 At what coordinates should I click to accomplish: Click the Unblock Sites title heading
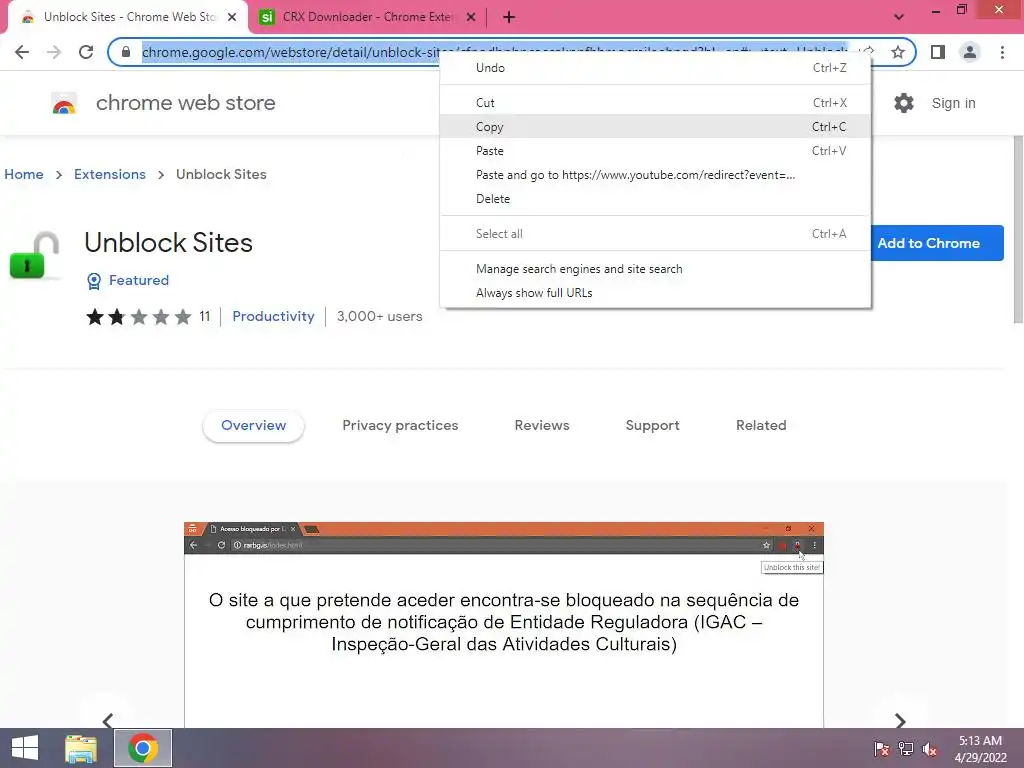[168, 243]
